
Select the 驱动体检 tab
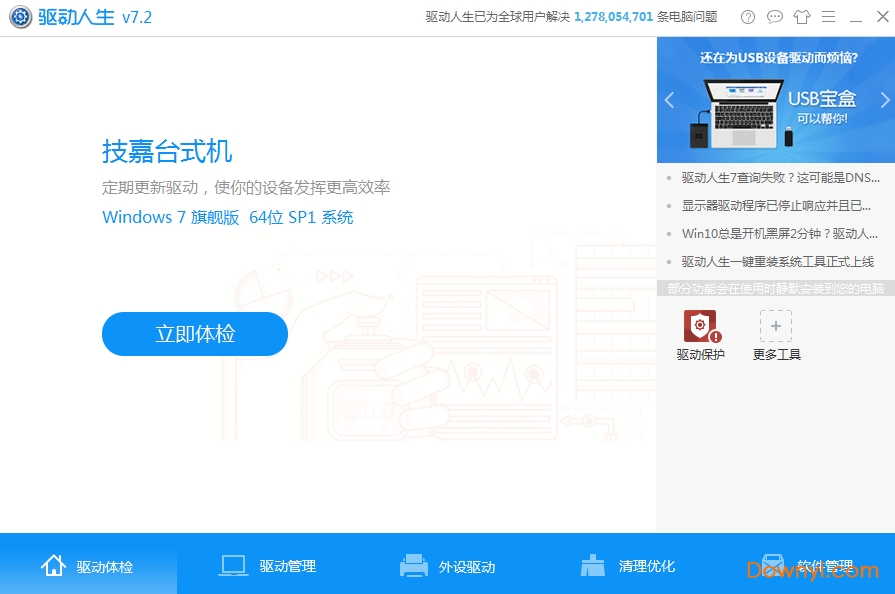click(x=88, y=566)
